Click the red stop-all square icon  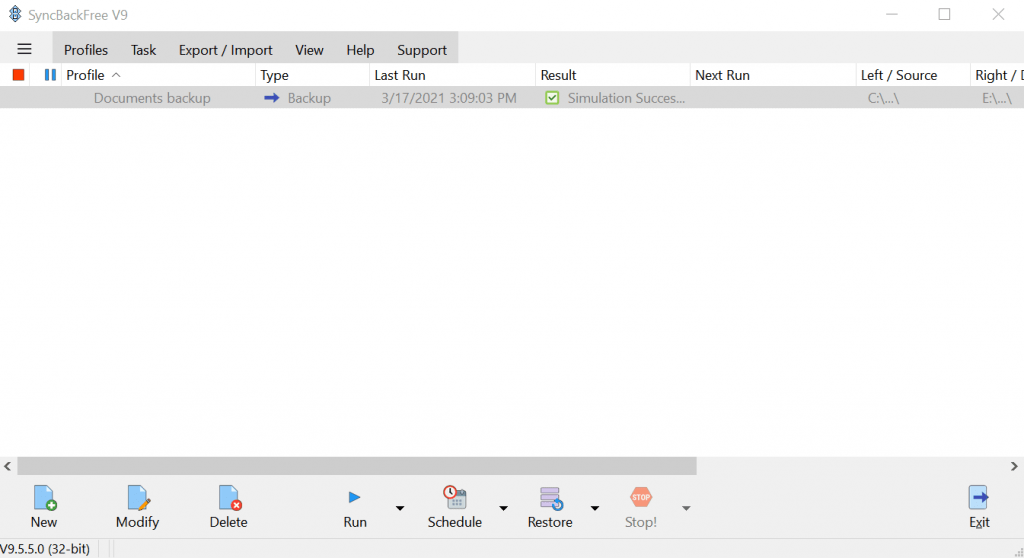[x=18, y=75]
